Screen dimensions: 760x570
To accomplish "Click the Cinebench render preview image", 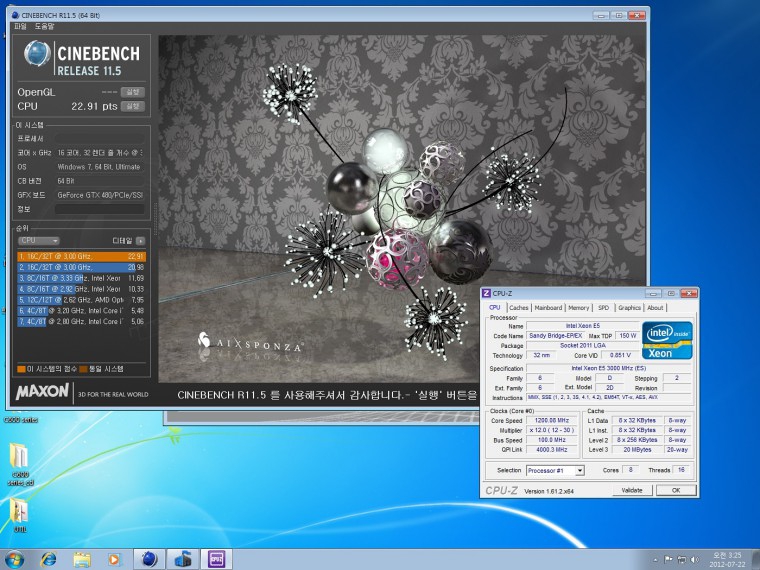I will point(402,208).
